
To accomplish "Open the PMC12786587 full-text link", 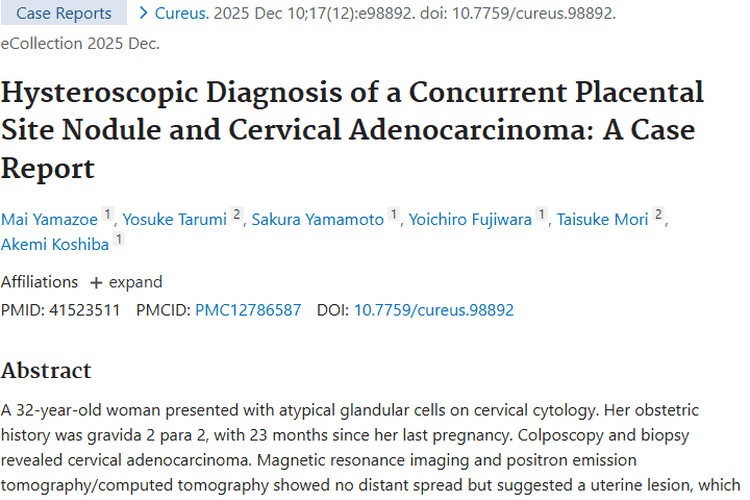I will 248,310.
